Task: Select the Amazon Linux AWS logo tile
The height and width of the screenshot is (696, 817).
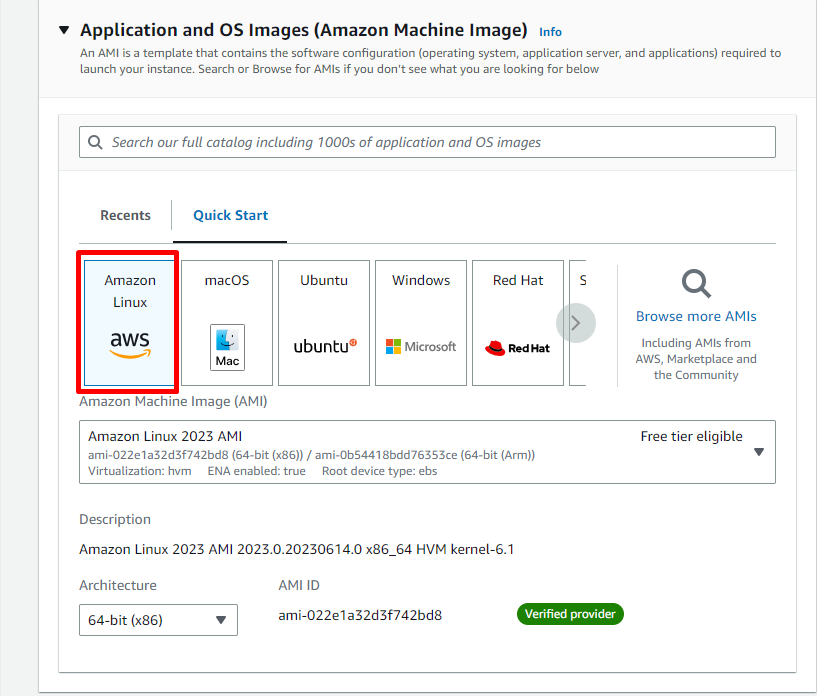Action: click(130, 323)
